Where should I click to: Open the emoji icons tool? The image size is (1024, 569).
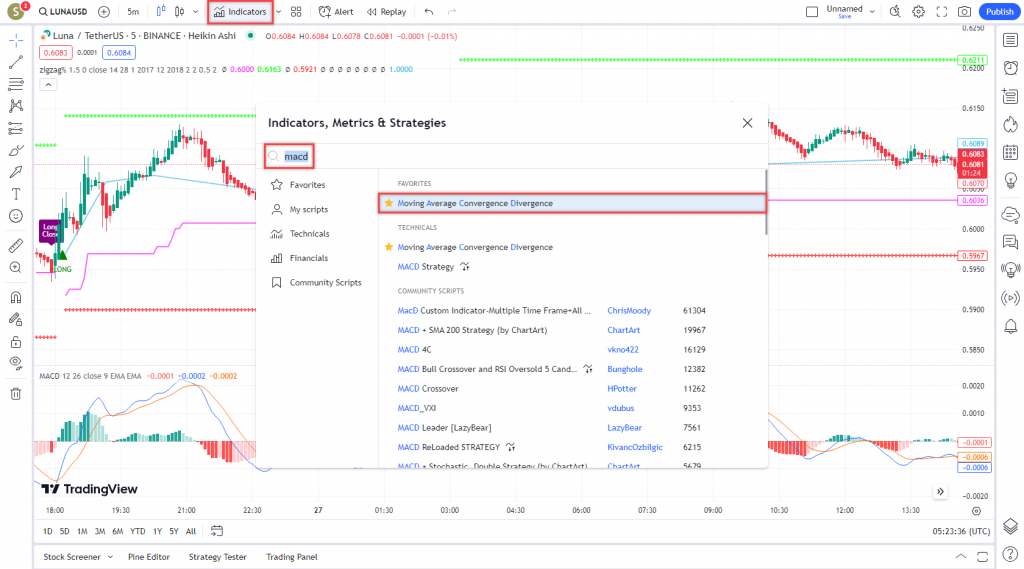(16, 216)
